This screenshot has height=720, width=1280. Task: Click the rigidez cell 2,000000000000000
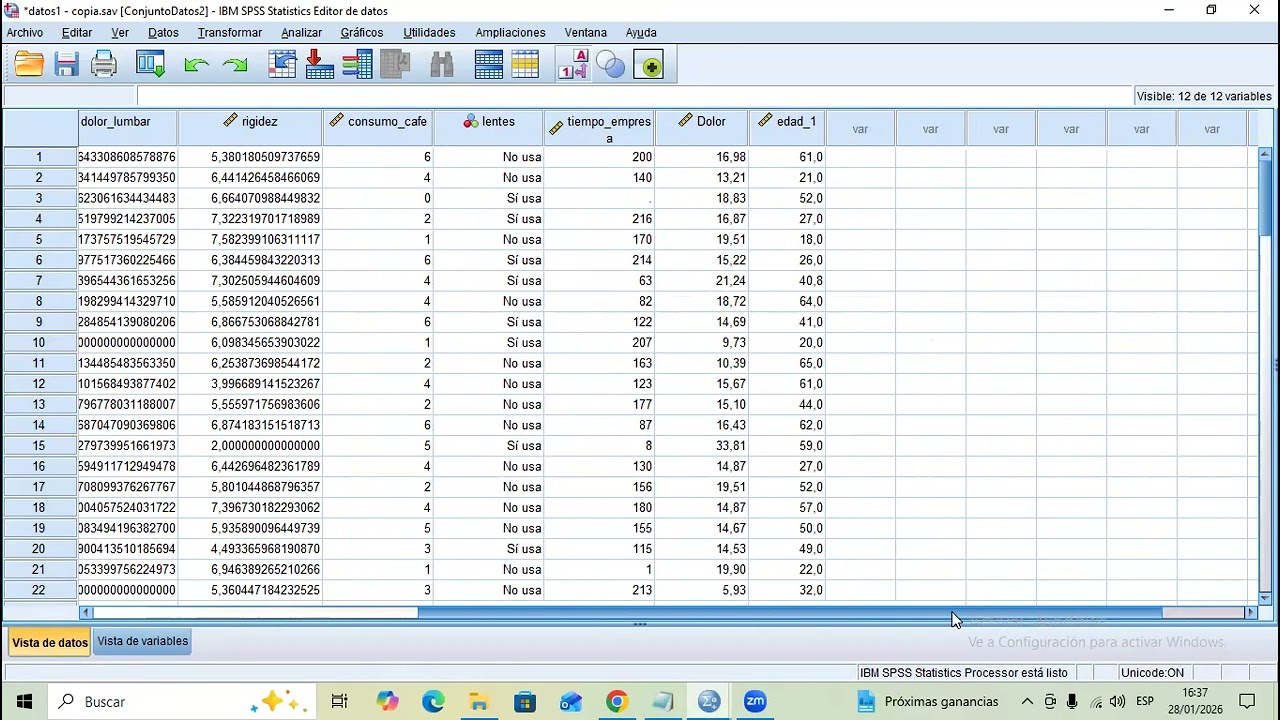(x=250, y=446)
